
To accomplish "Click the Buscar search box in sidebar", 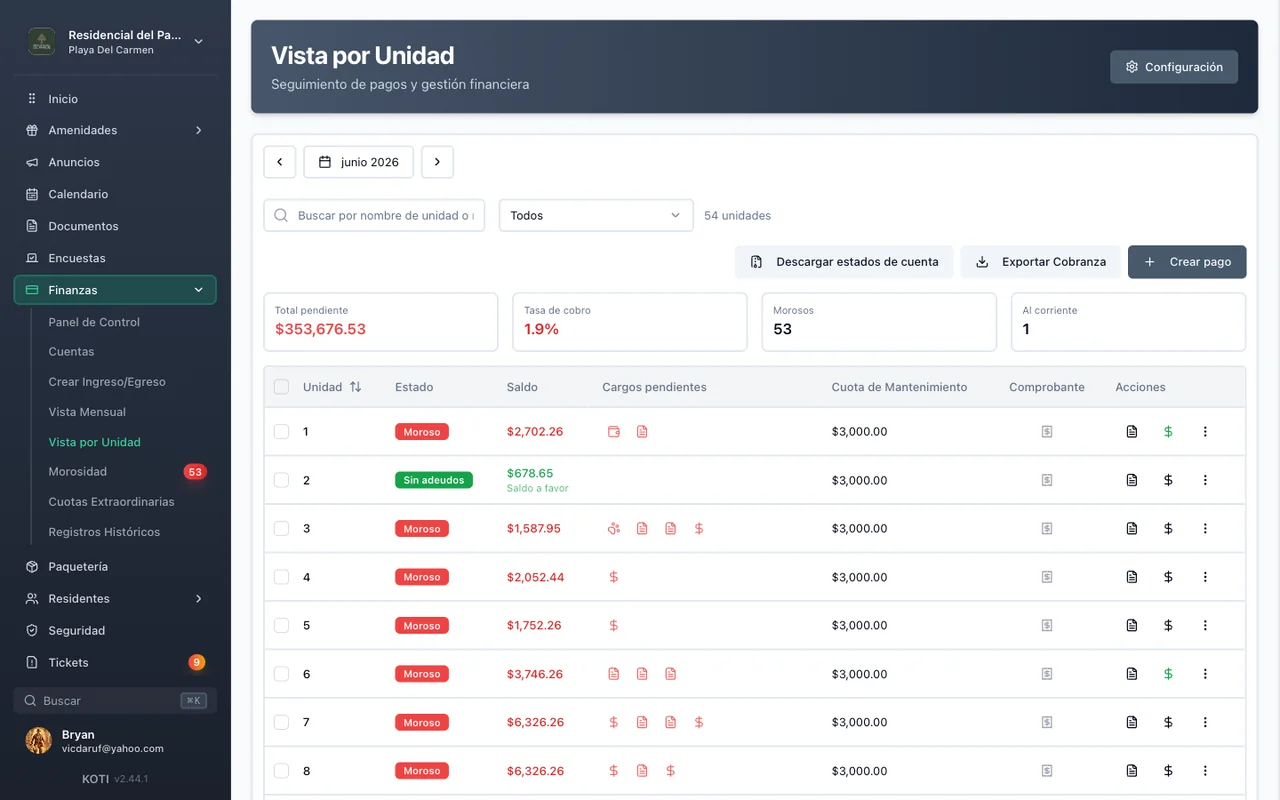I will point(115,701).
